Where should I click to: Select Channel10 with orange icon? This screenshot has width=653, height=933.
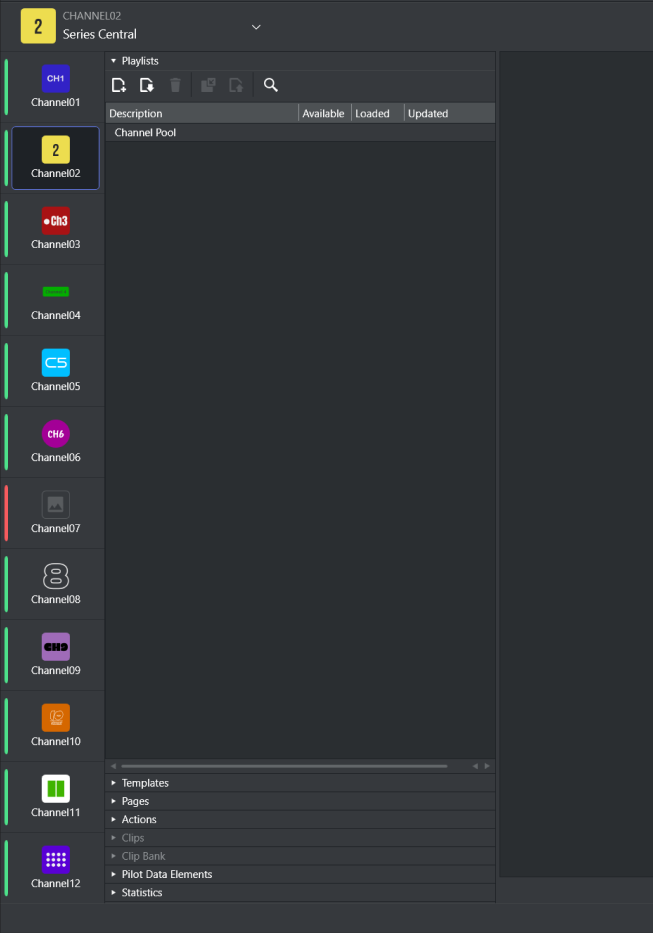click(x=55, y=726)
